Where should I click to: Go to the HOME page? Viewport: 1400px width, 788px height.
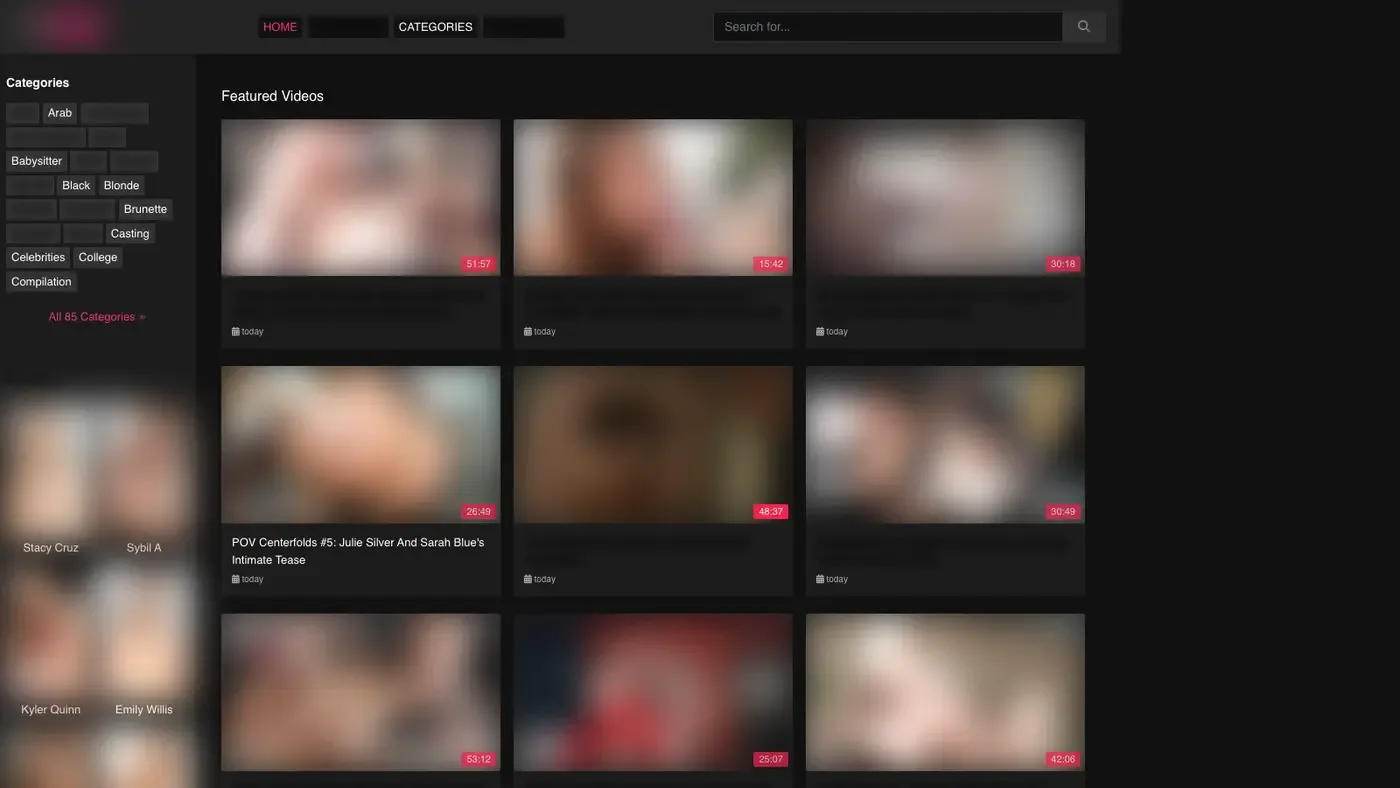pyautogui.click(x=280, y=27)
